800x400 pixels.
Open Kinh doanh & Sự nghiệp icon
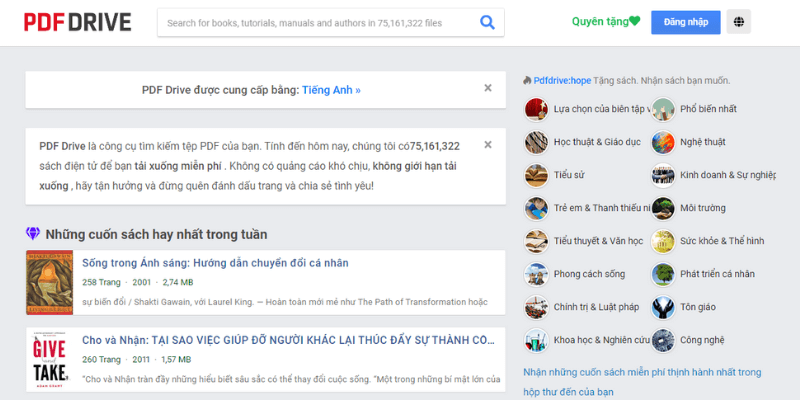click(663, 175)
